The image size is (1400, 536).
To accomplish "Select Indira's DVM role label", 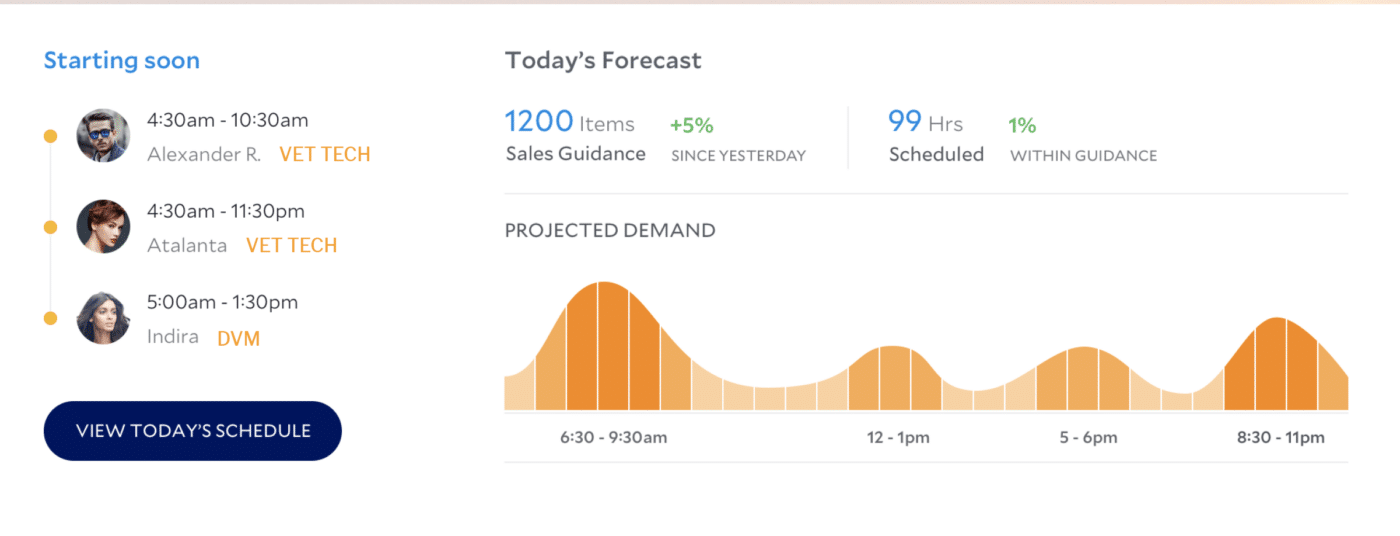I will pyautogui.click(x=239, y=338).
